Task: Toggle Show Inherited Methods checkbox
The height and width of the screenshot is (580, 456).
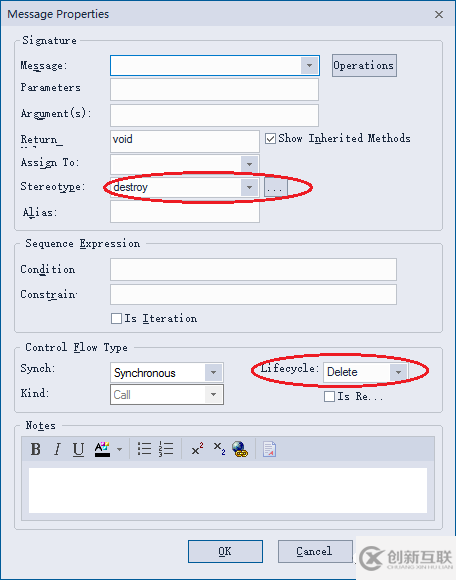Action: (270, 139)
